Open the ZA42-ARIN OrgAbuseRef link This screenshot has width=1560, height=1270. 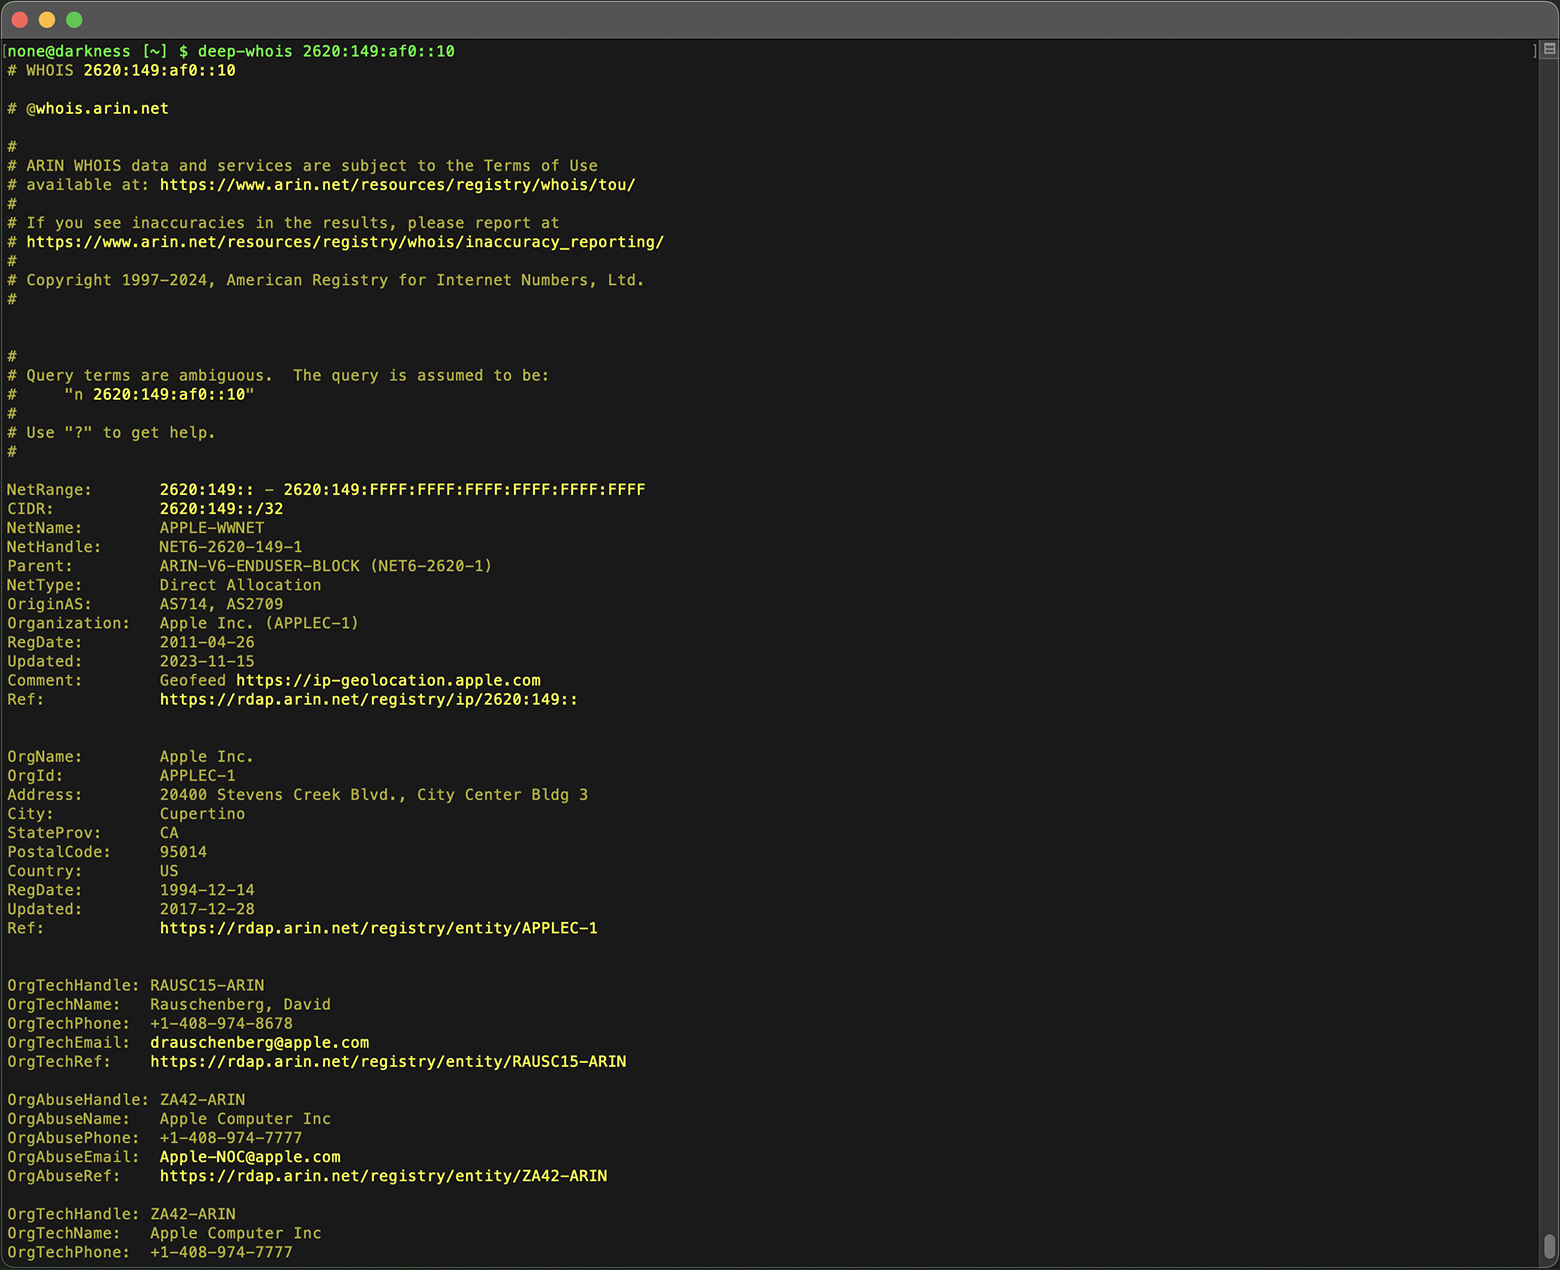(x=383, y=1176)
